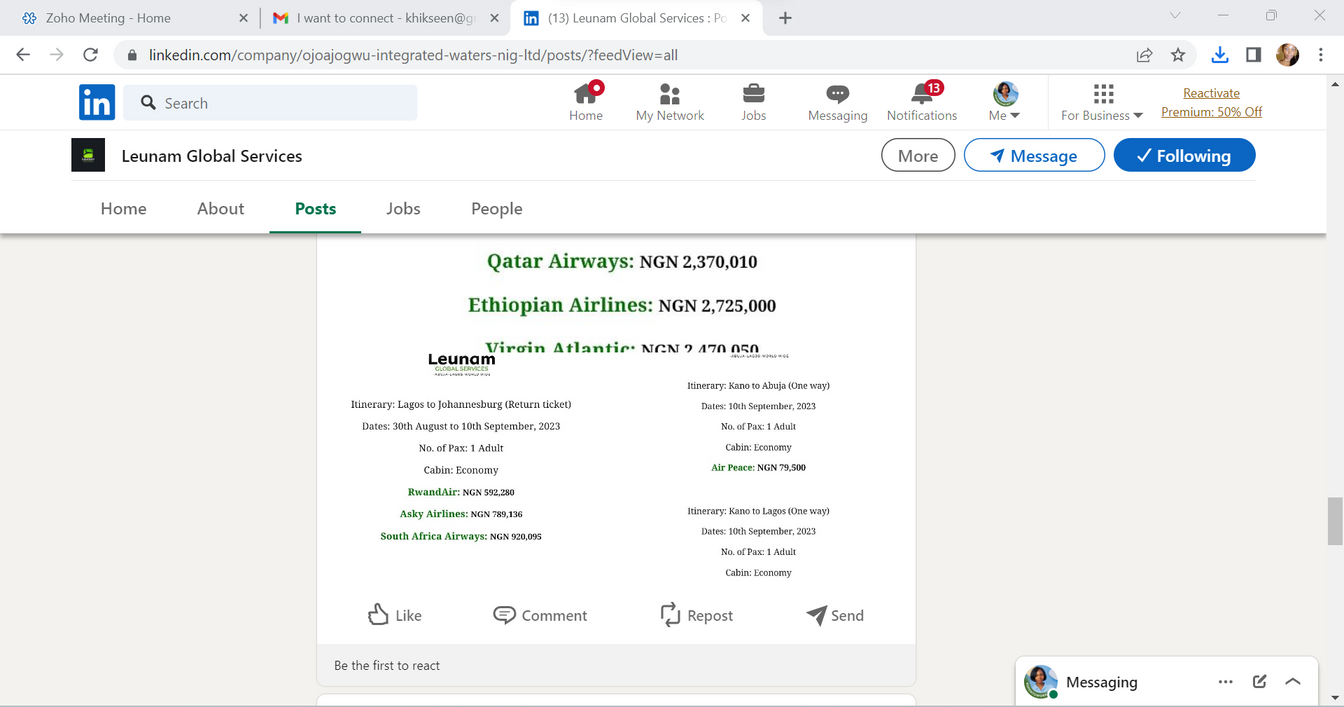Screen dimensions: 1344x707
Task: Open the company Jobs tab
Action: coord(403,208)
